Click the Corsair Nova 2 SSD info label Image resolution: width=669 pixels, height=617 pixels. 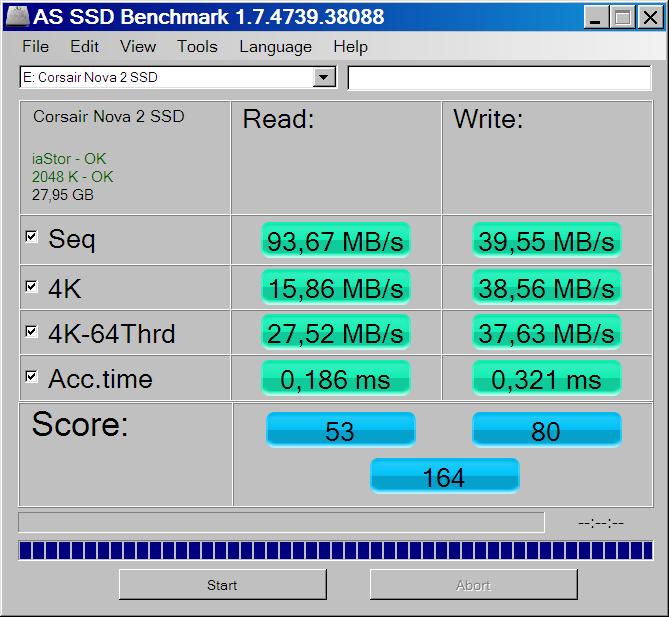[109, 116]
